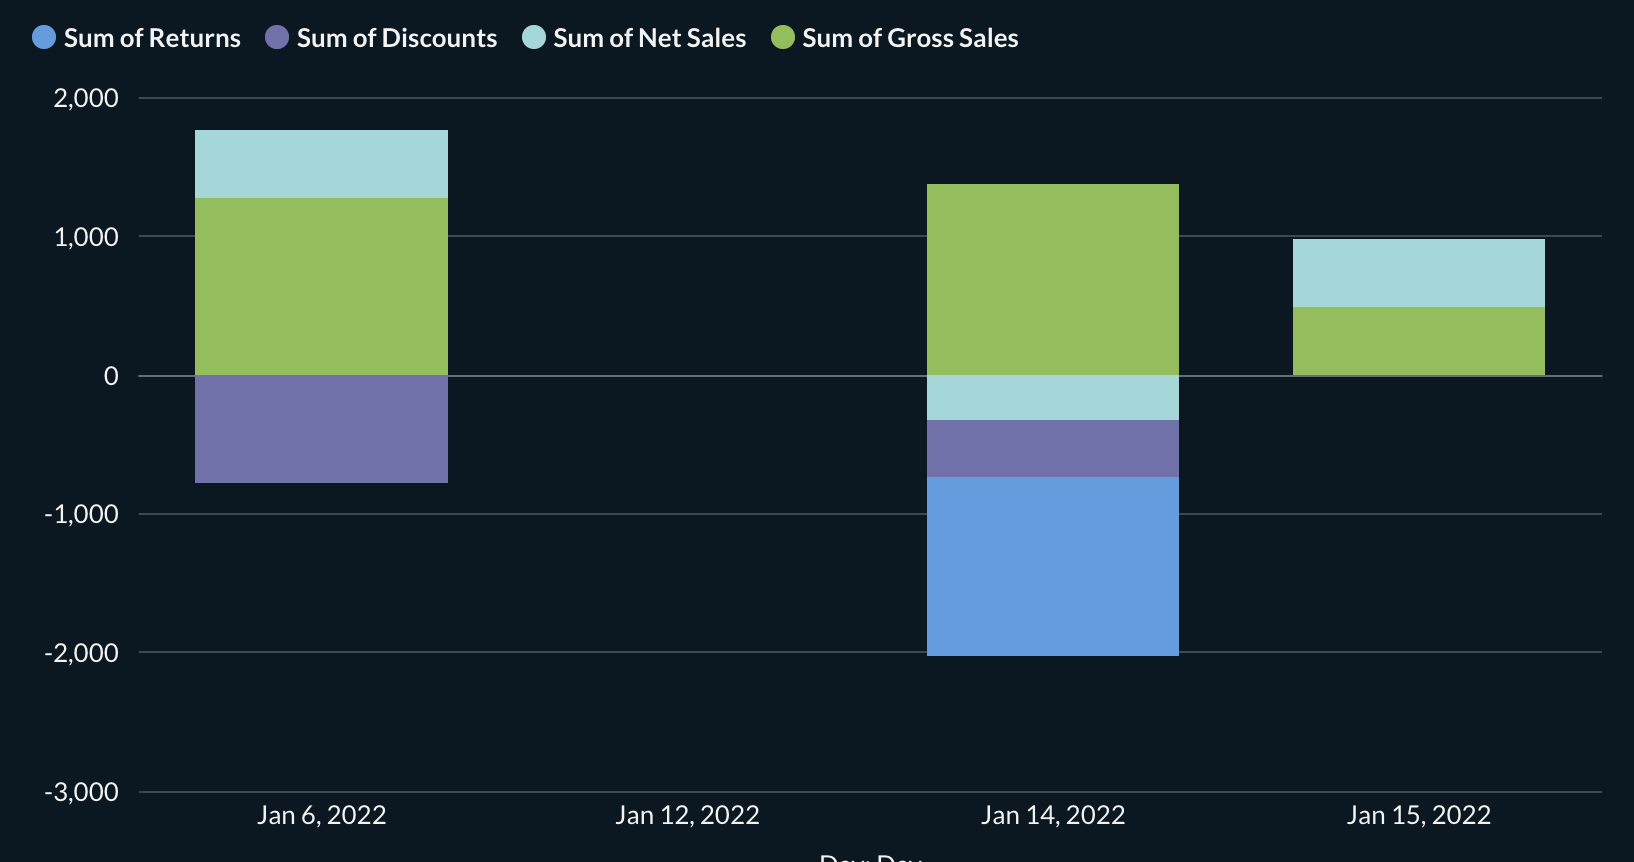Select the Jan 6 green Gross Sales bar
The height and width of the screenshot is (862, 1634).
(x=321, y=286)
